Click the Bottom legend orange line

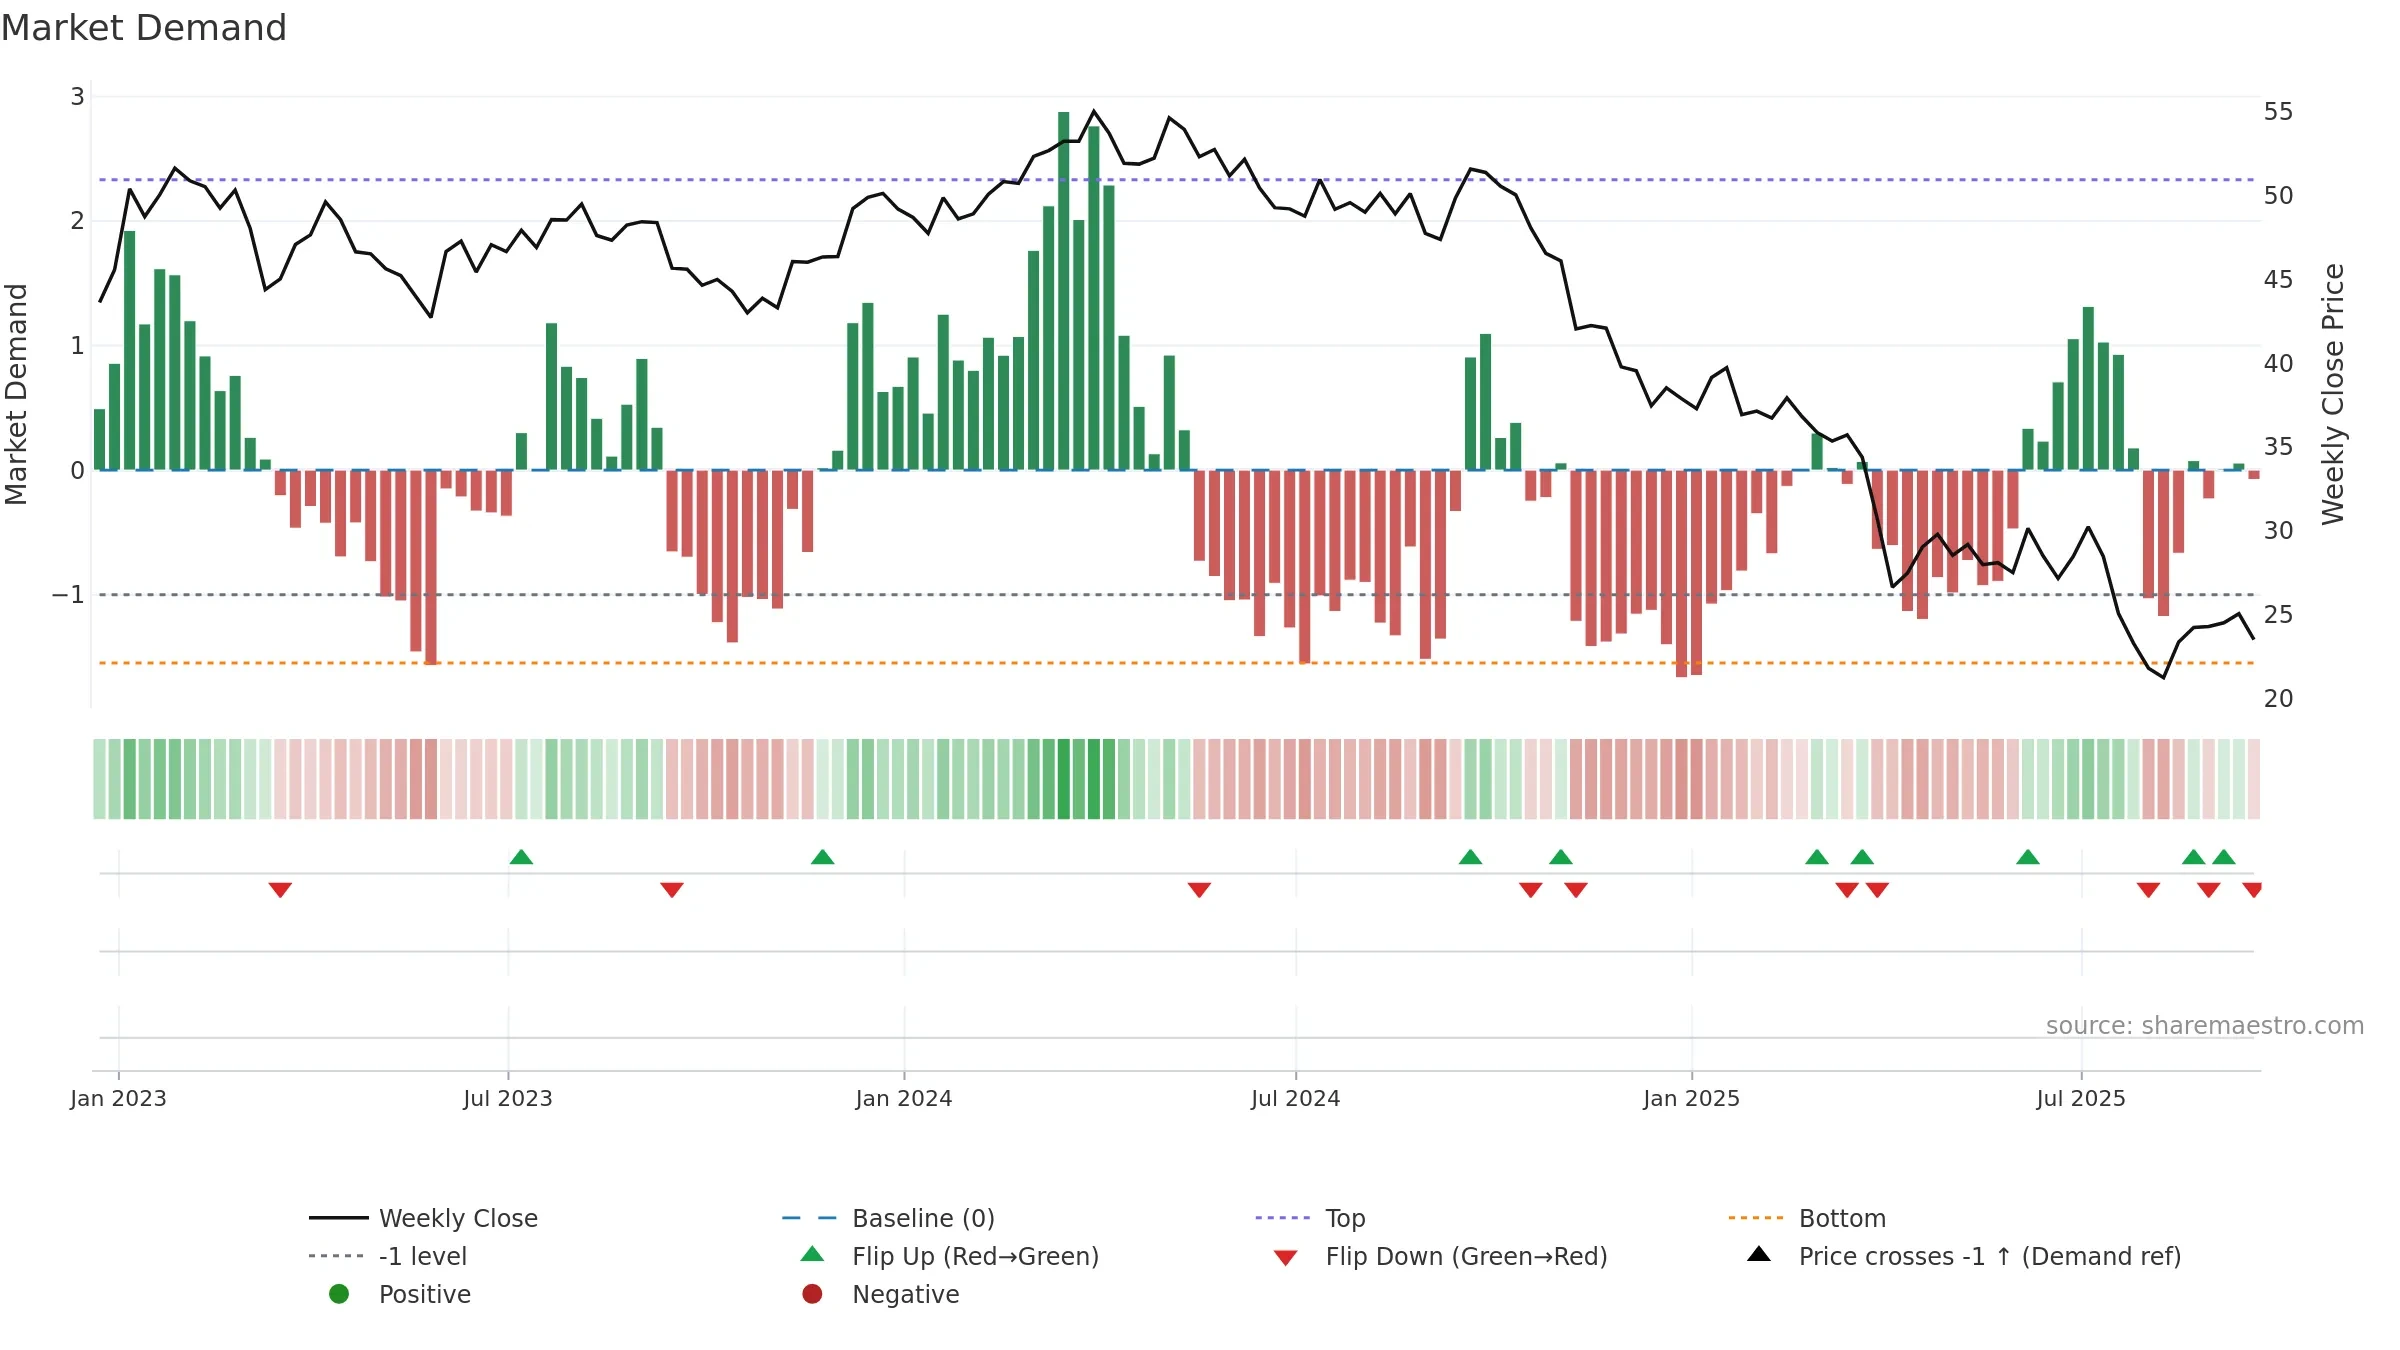(x=1756, y=1218)
